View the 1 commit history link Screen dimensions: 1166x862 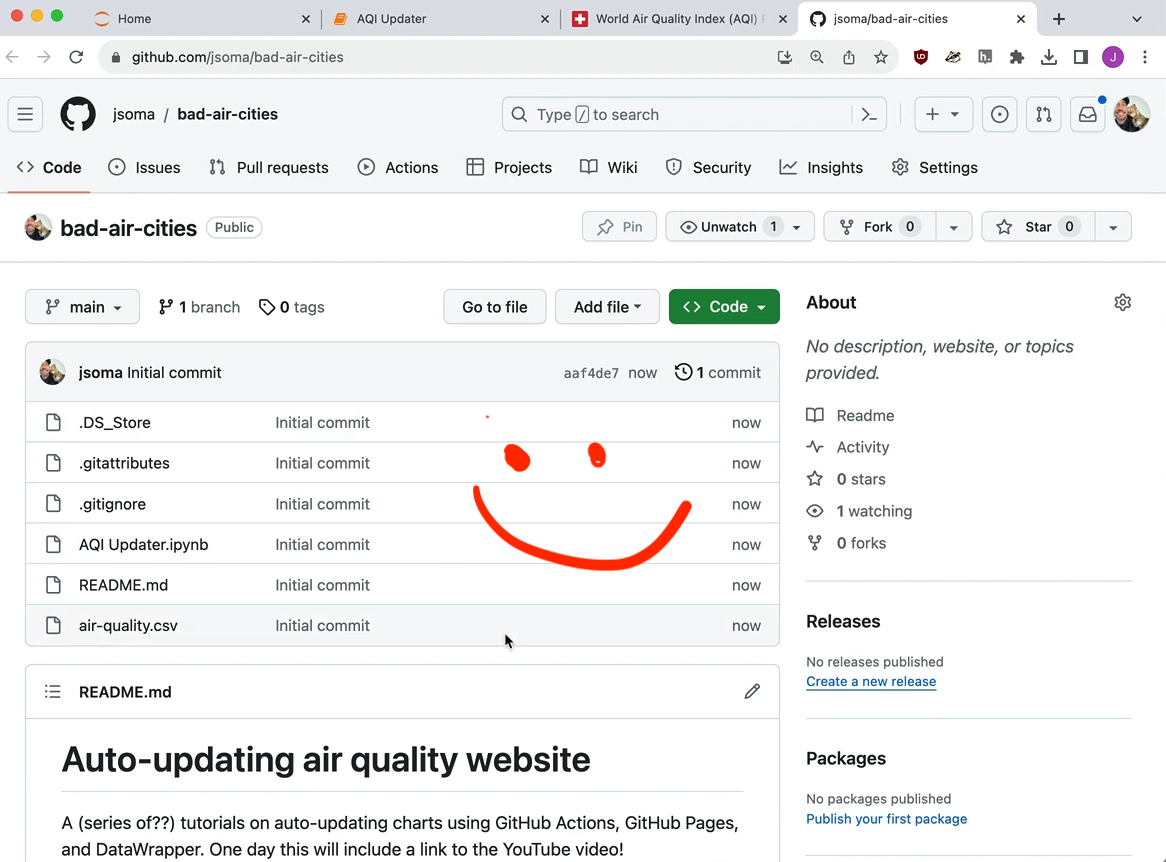click(x=718, y=373)
